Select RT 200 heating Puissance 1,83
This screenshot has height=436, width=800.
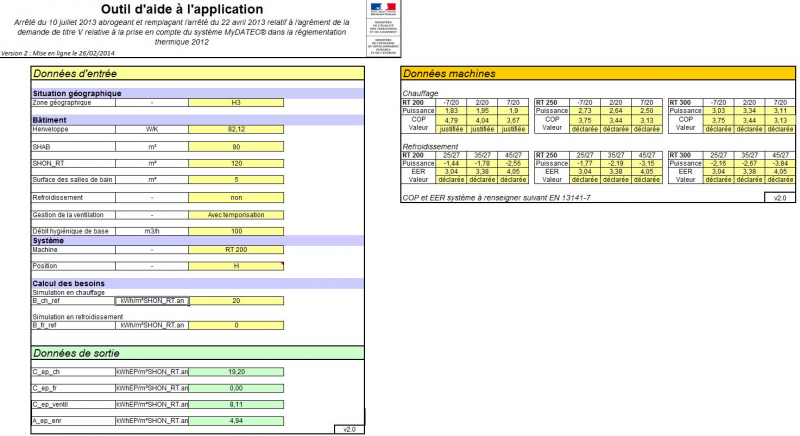451,111
